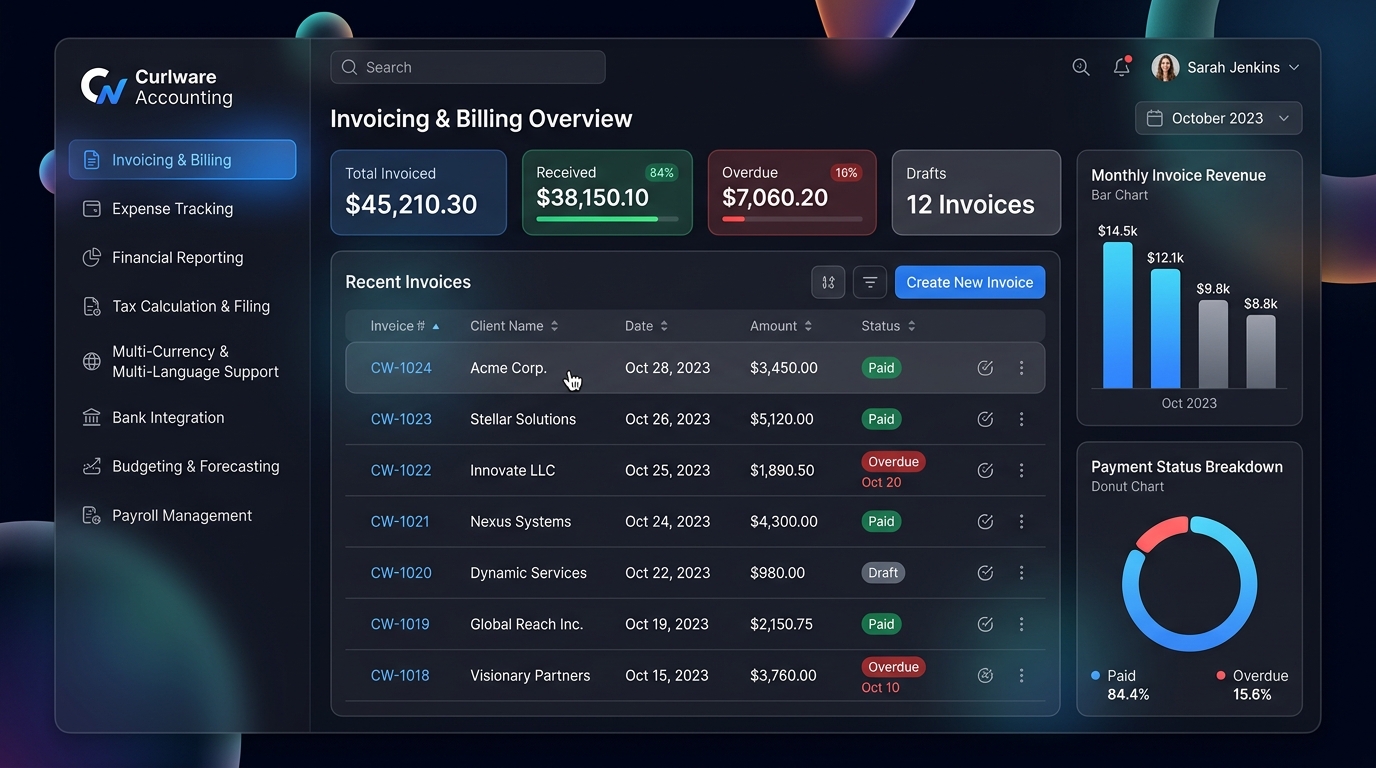Screen dimensions: 1376x768
Task: Open invoice CW-1022 link
Action: (x=401, y=471)
